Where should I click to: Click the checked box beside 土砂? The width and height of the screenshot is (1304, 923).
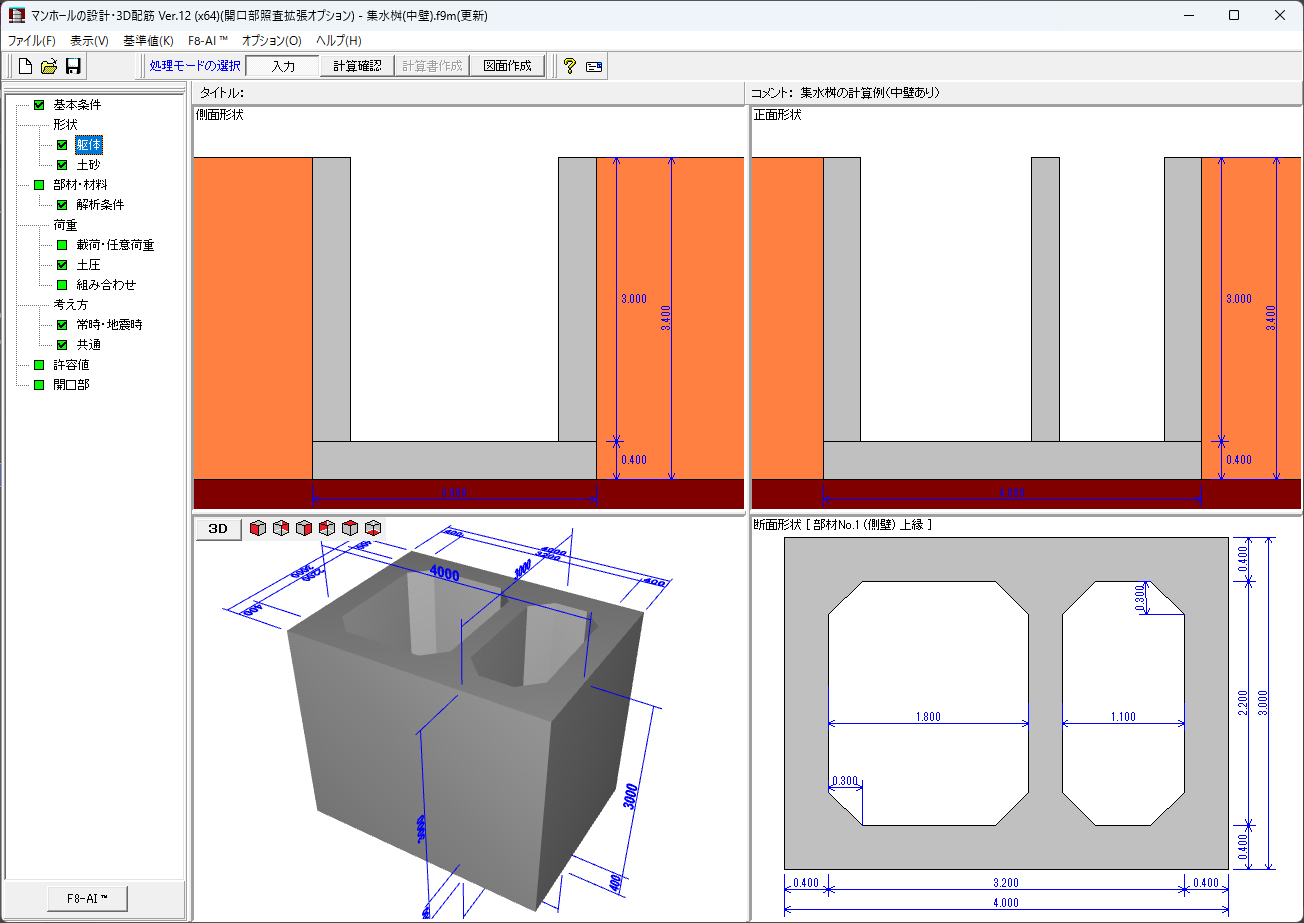click(x=62, y=165)
